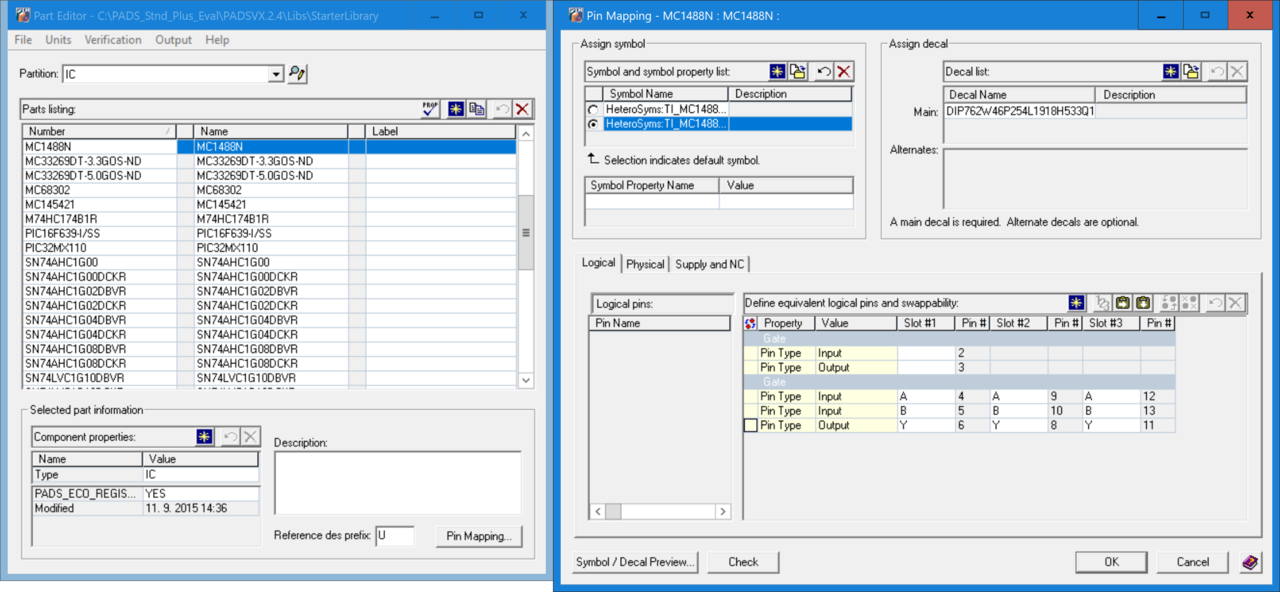
Task: Select PIC32MX110 in the Number column
Action: coord(99,248)
